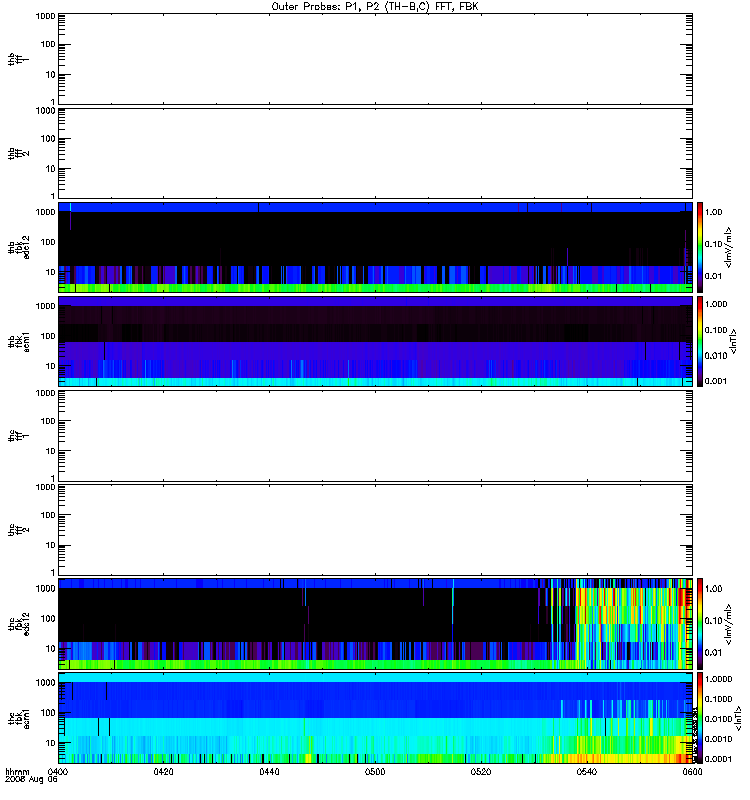Click the '2008 Aug 06' date label
Viewport: 750px width, 800px height.
point(31,780)
